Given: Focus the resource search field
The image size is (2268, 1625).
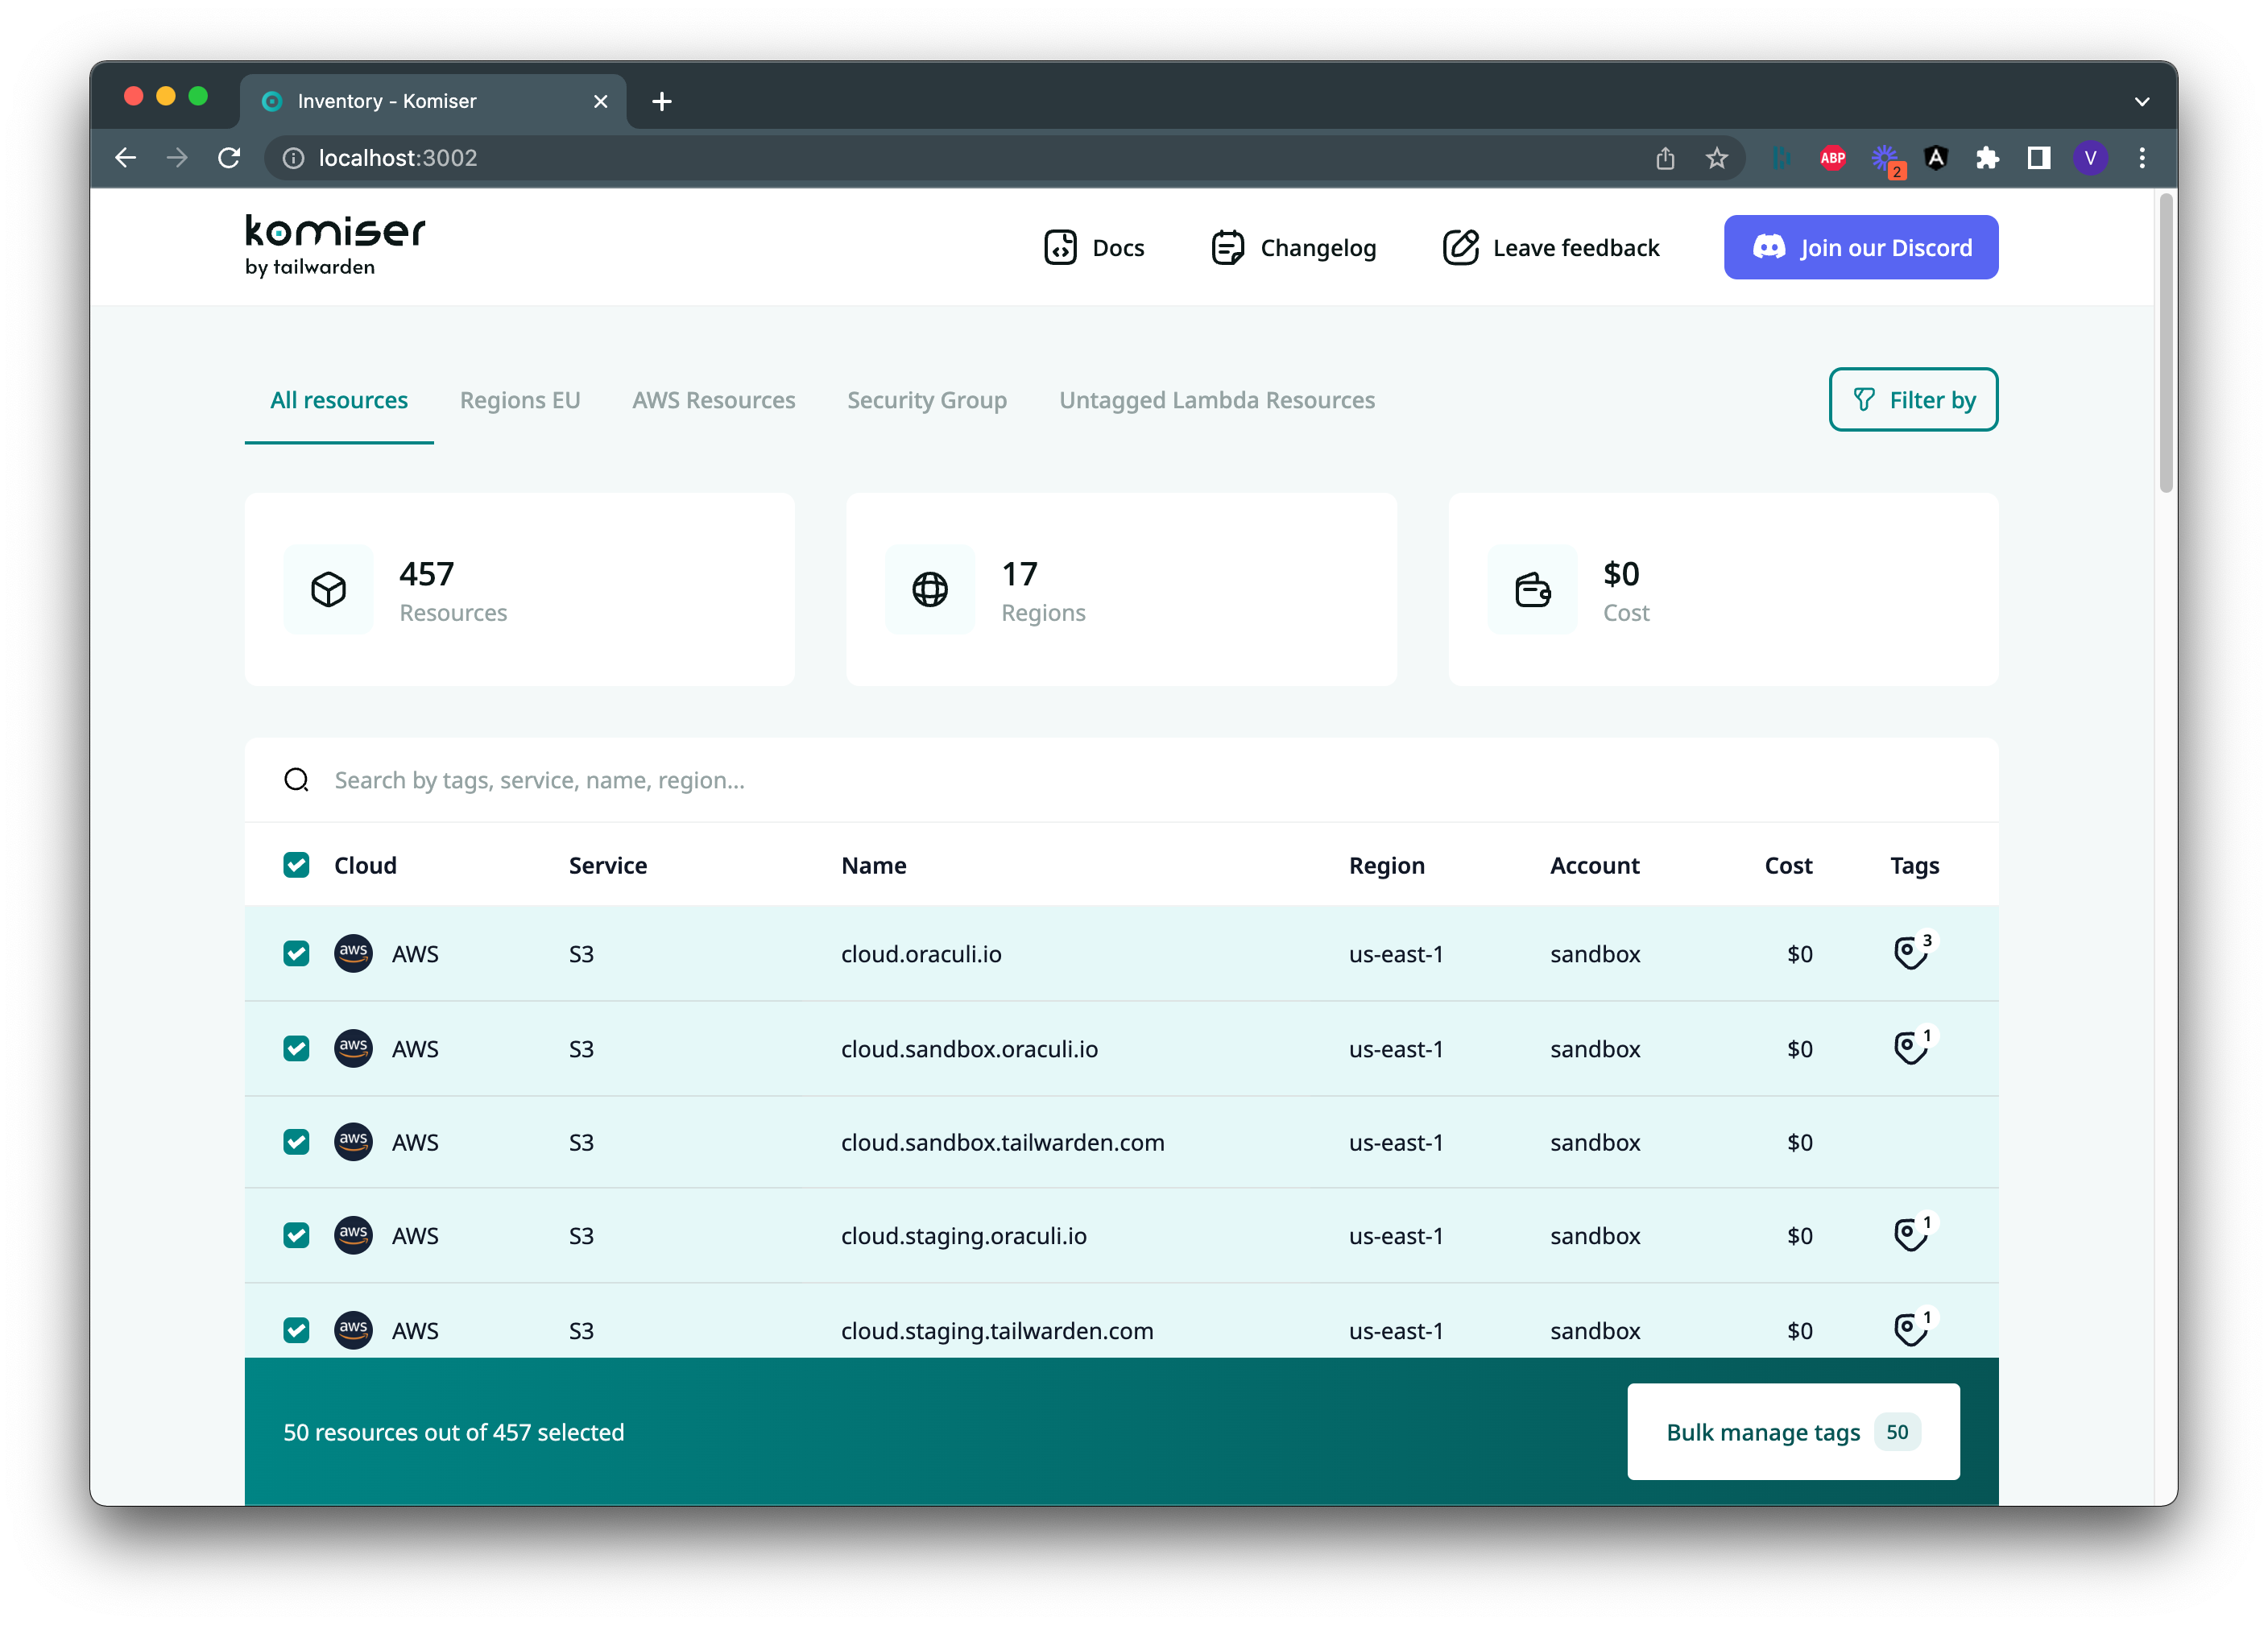Looking at the screenshot, I should click(x=1121, y=780).
